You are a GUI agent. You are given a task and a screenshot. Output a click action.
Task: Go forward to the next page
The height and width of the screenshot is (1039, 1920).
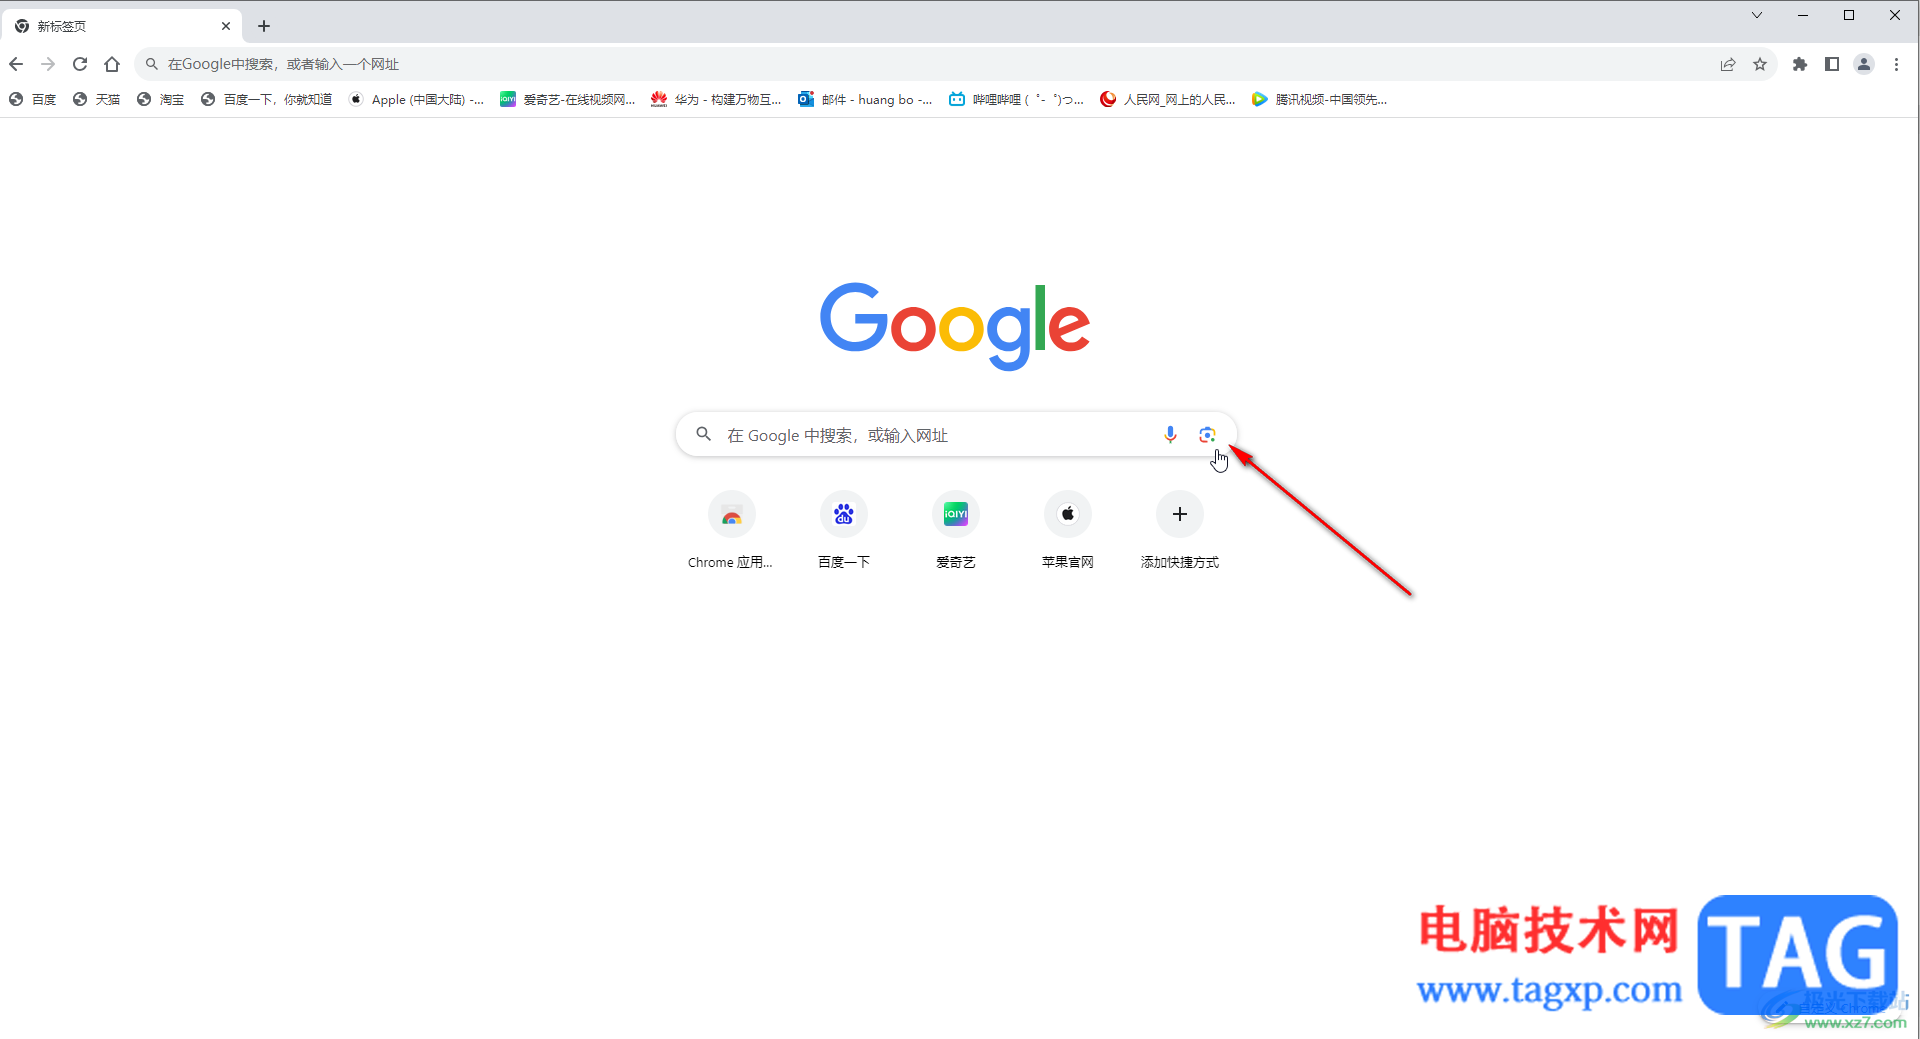tap(48, 64)
